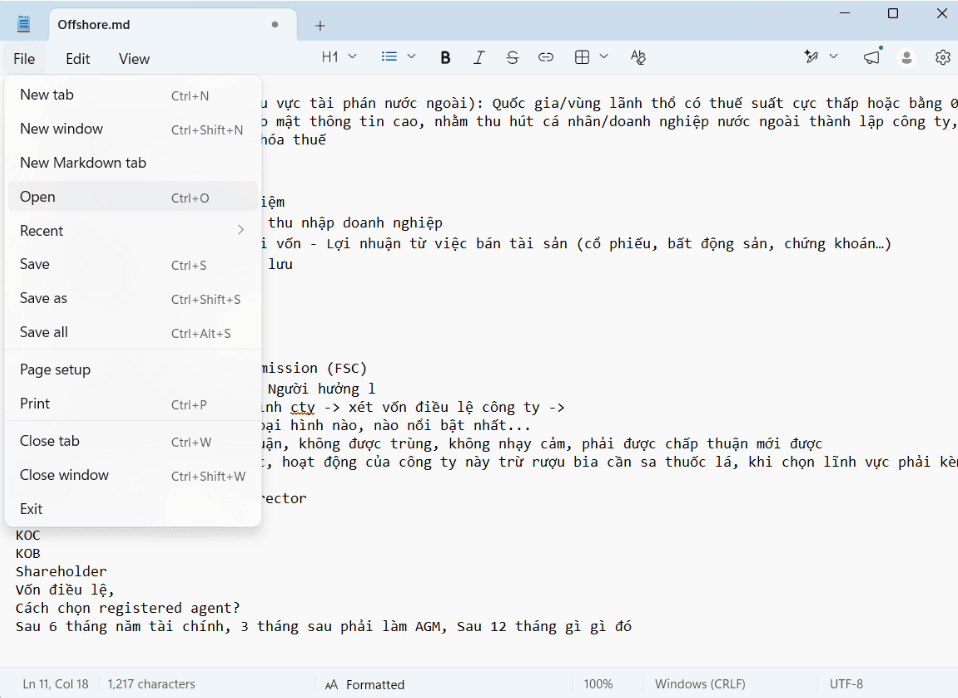The height and width of the screenshot is (698, 958).
Task: Click the megaphone feedback icon
Action: [x=872, y=57]
